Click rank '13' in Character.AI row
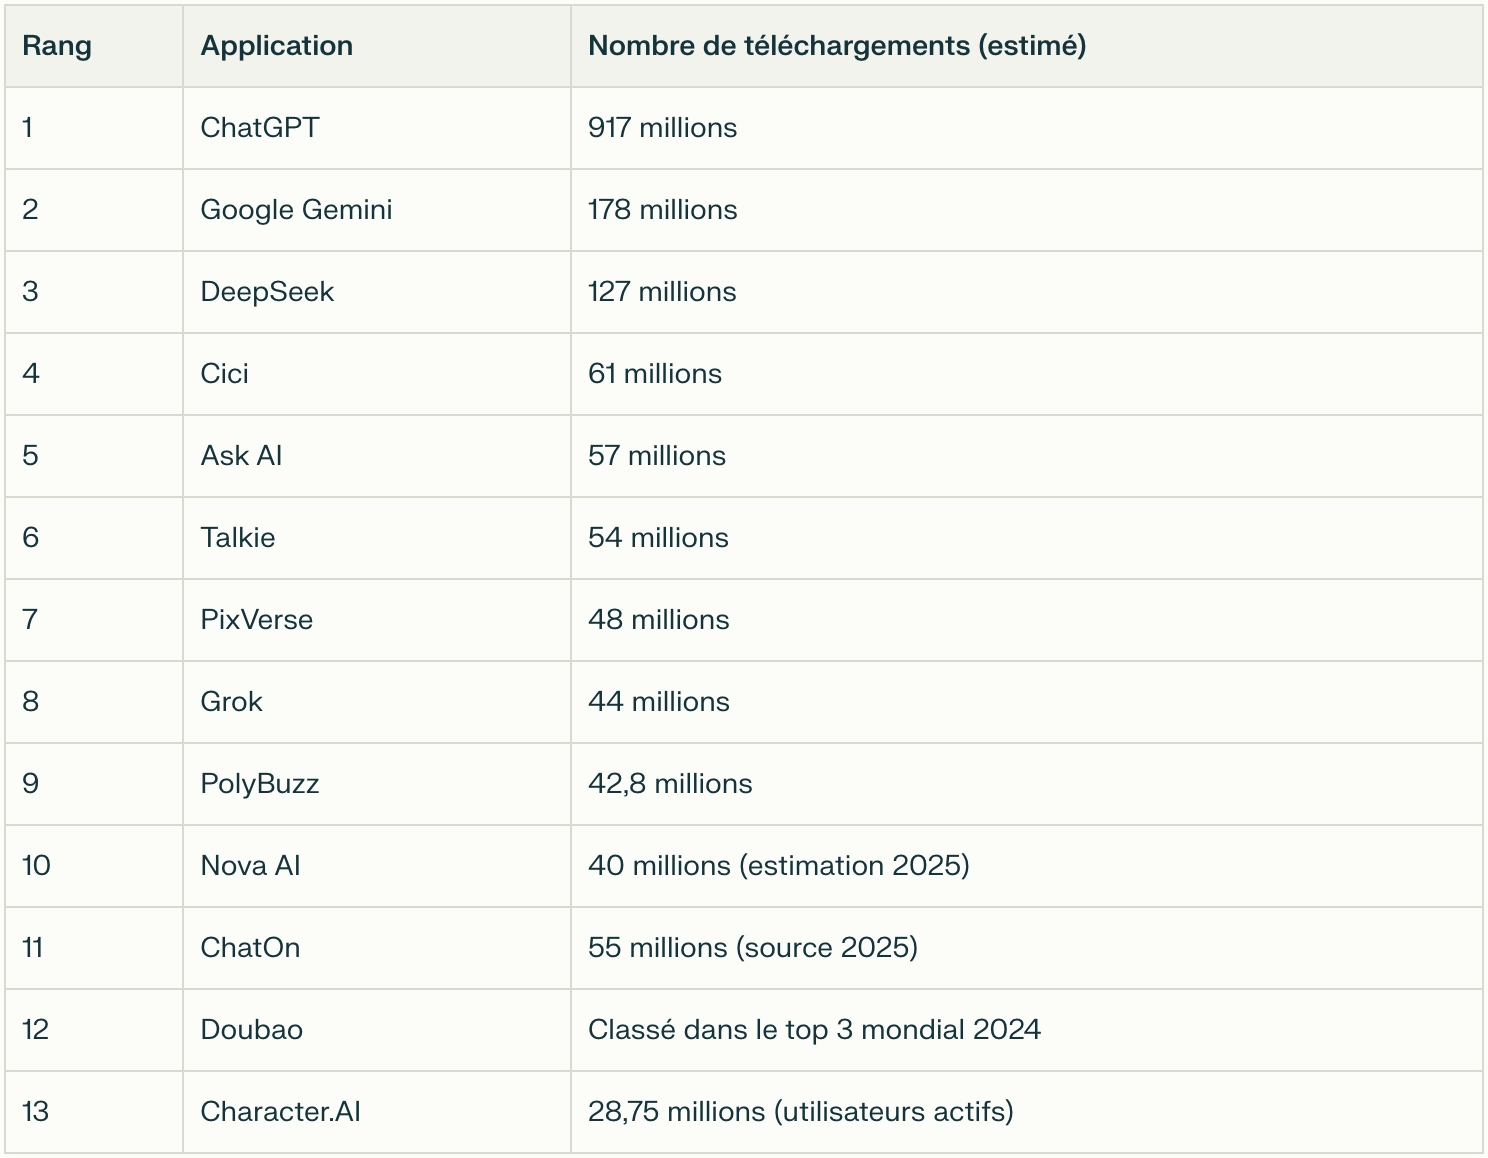Screen dimensions: 1488x1158 (36, 1112)
